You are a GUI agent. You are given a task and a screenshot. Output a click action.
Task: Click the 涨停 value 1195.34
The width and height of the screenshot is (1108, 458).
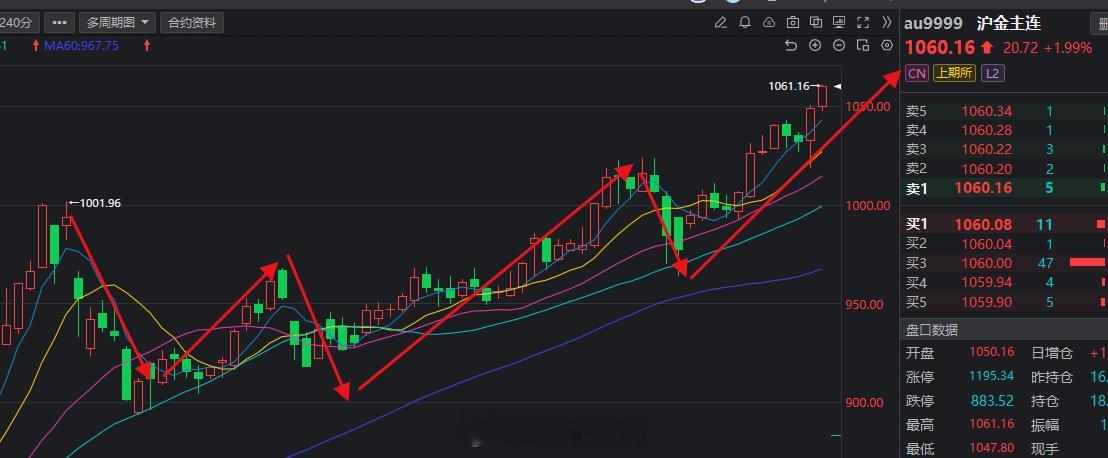click(989, 377)
